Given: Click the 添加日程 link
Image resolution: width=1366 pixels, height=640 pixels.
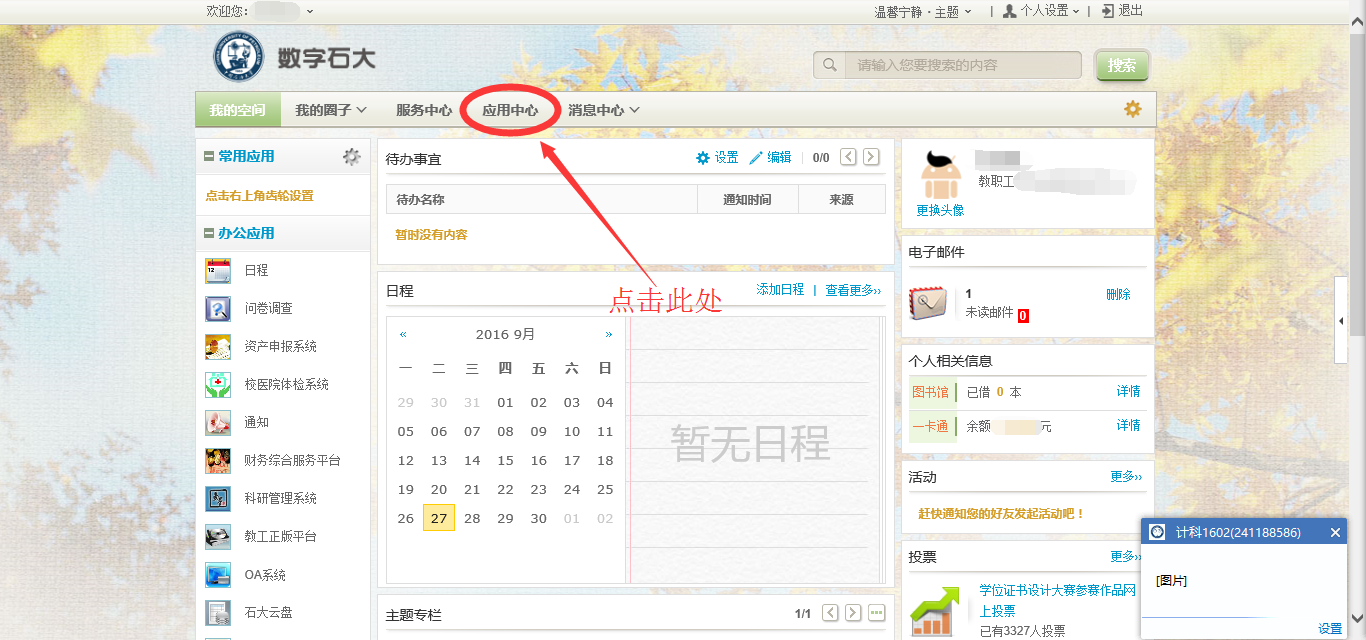Looking at the screenshot, I should 780,290.
